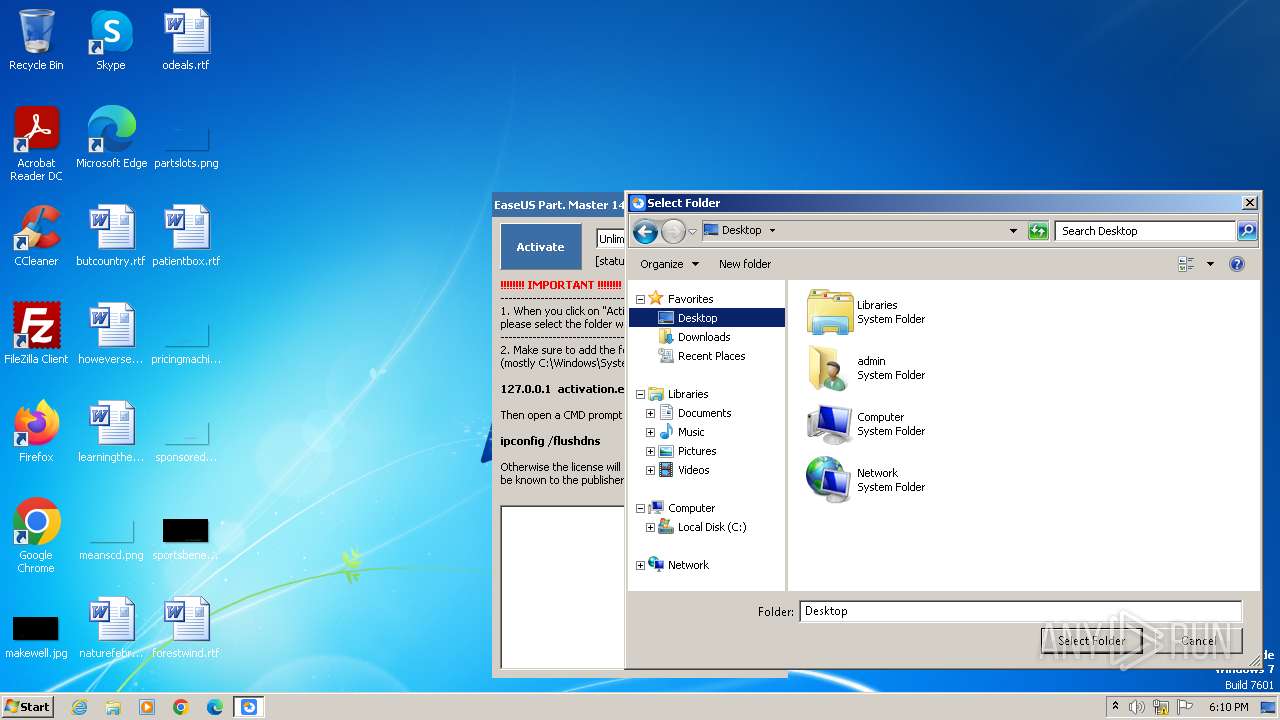Expand the Pictures library node
Viewport: 1280px width, 720px height.
pyautogui.click(x=650, y=451)
